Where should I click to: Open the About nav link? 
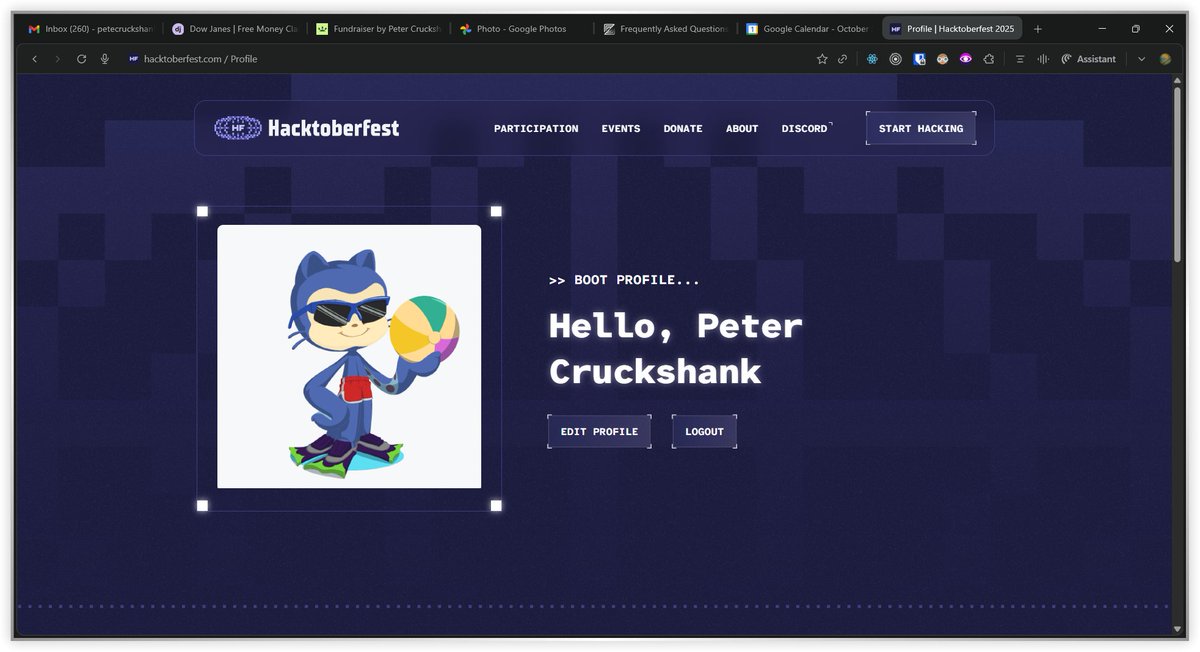742,129
